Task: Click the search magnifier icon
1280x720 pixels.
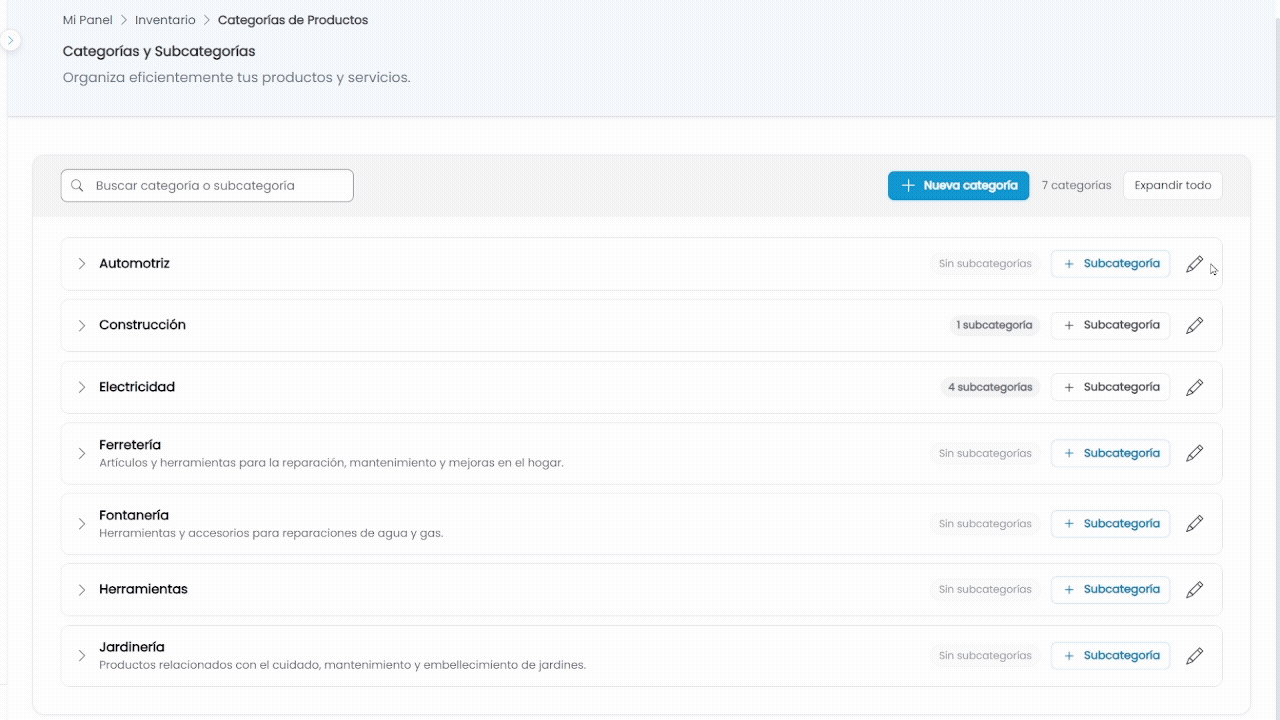Action: (77, 186)
